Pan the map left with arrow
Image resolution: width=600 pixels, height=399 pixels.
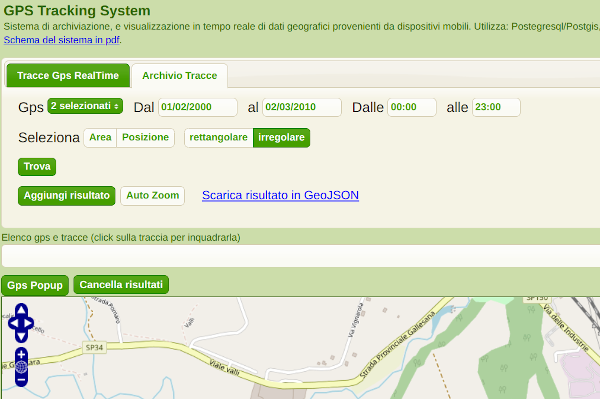pos(13,323)
